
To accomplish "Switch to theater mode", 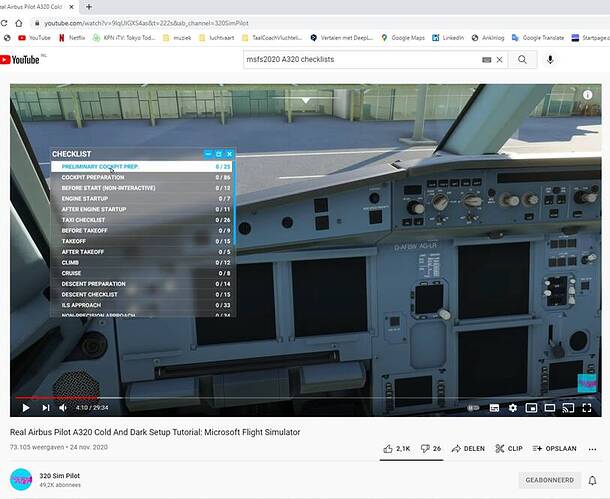I will tap(550, 408).
